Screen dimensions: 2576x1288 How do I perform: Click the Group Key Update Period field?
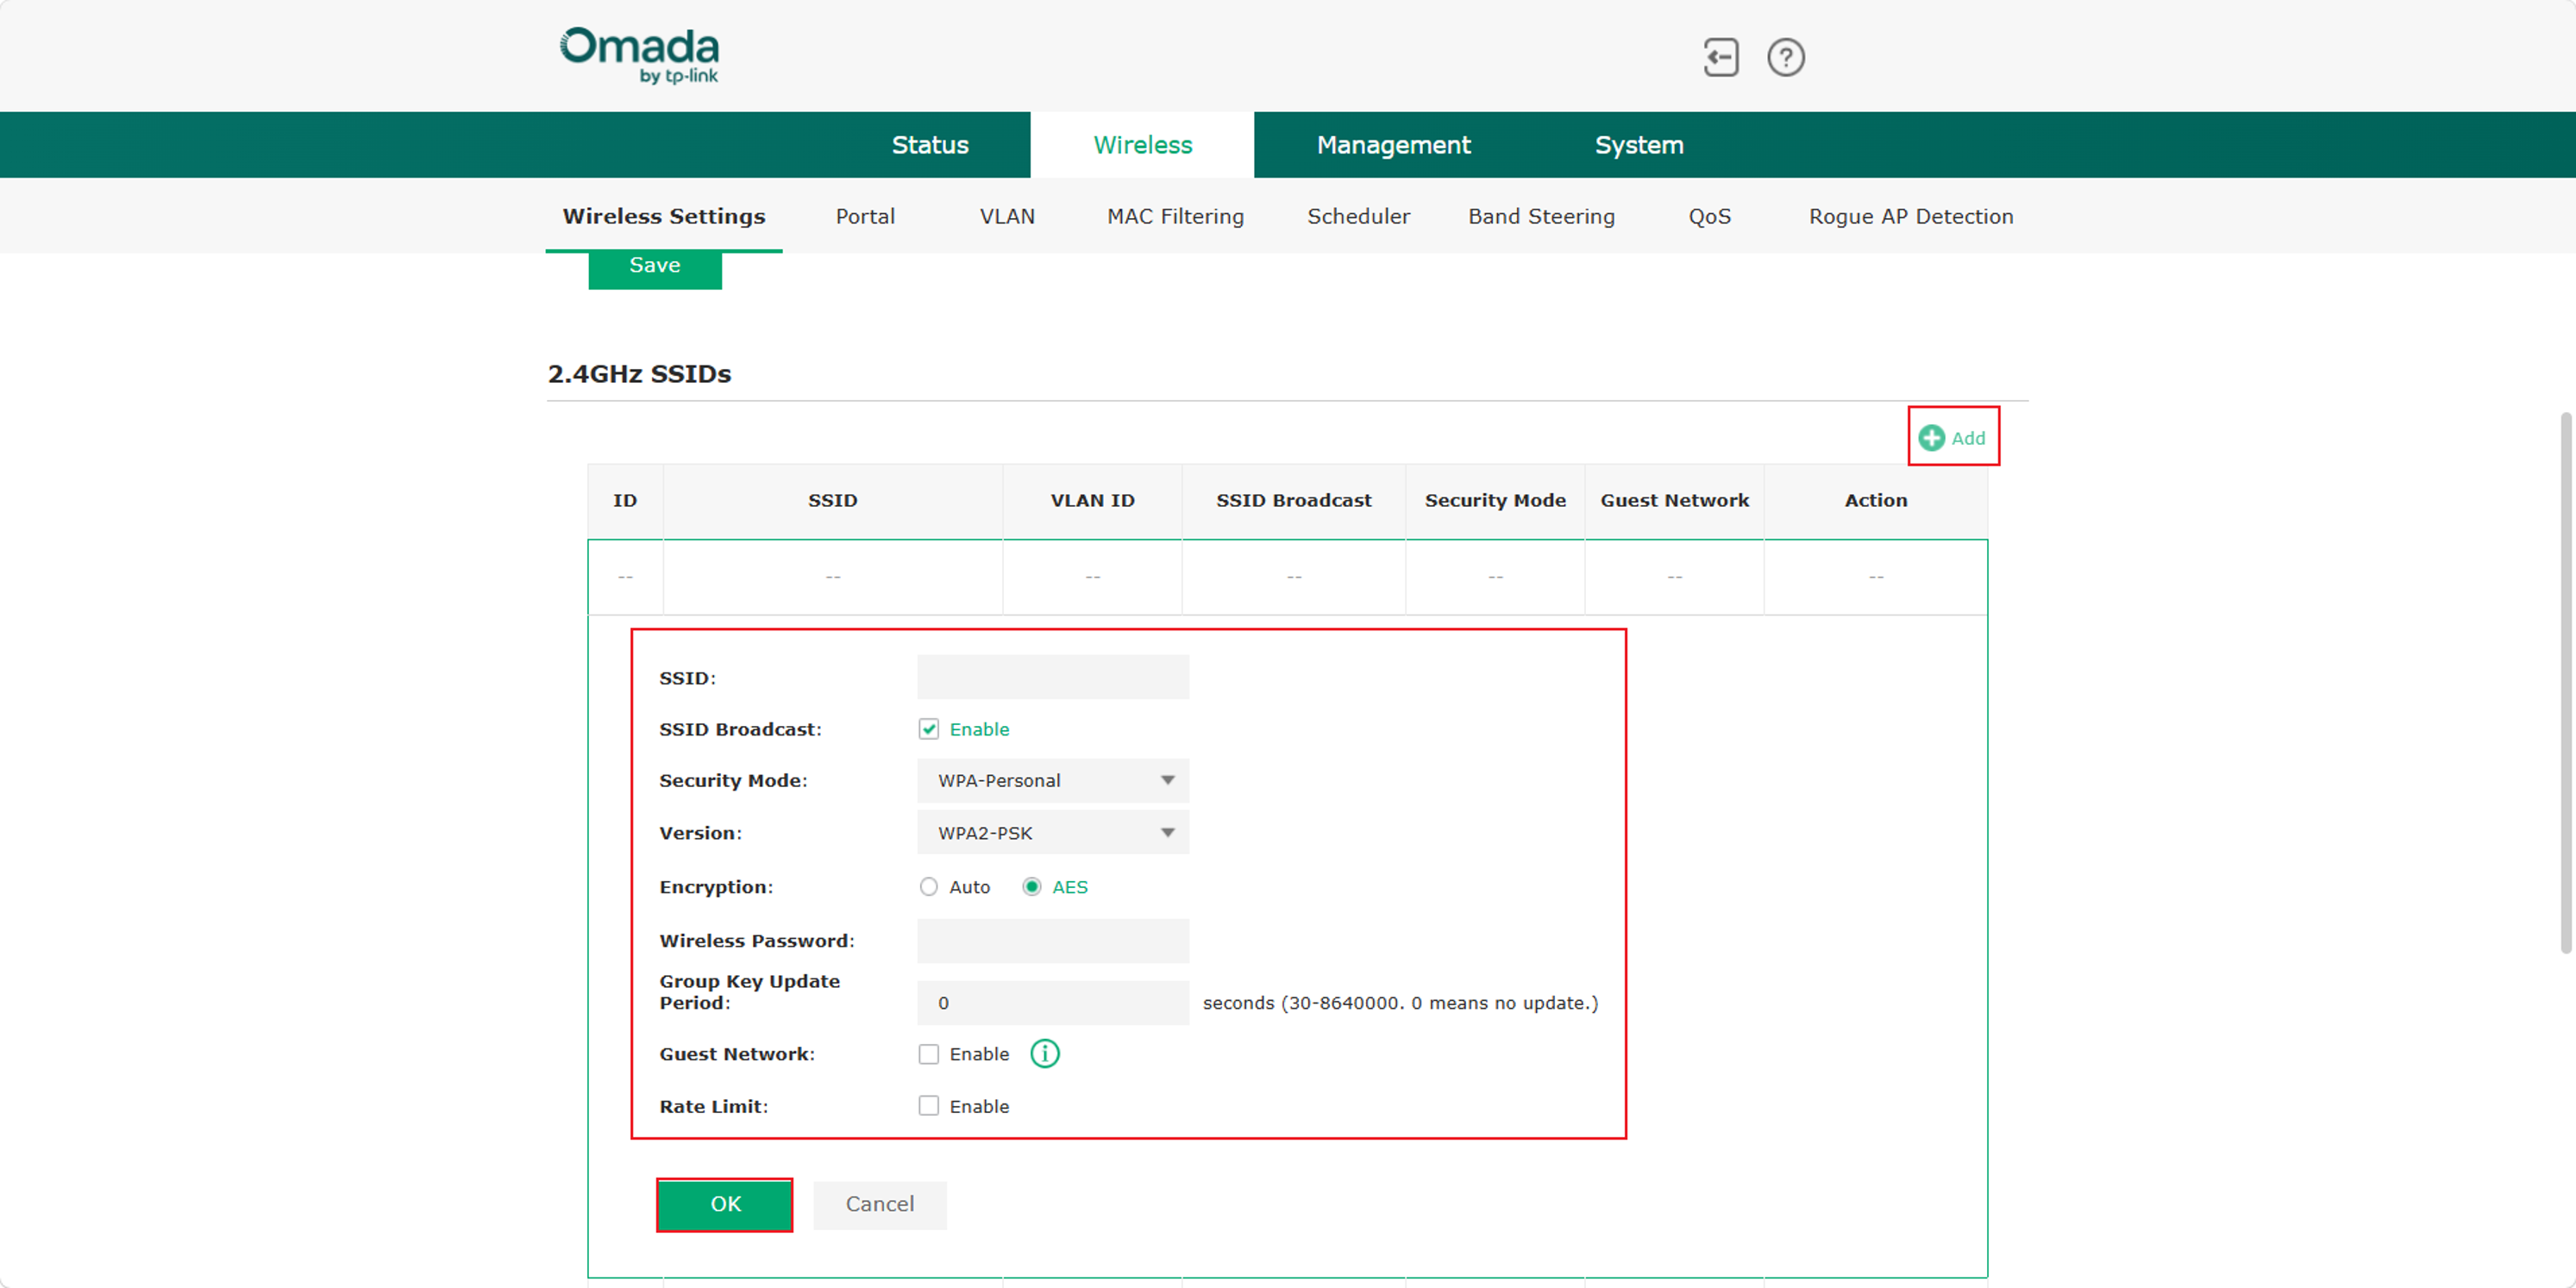1052,1002
